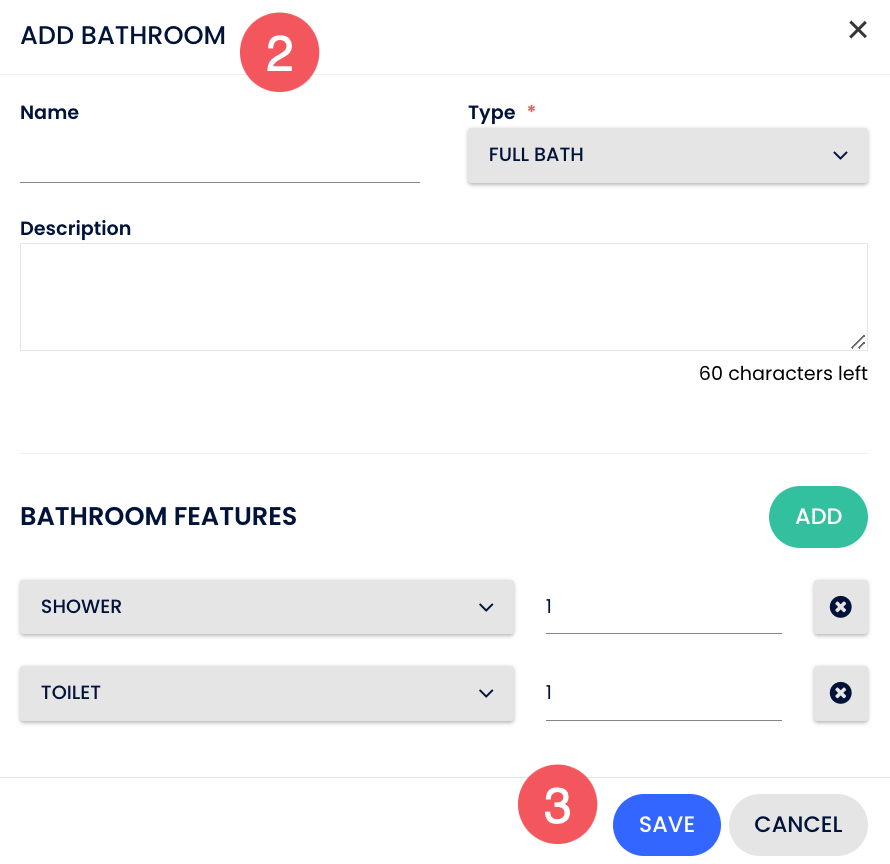The width and height of the screenshot is (890, 864).
Task: Expand the Shower feature dropdown
Action: (x=266, y=607)
